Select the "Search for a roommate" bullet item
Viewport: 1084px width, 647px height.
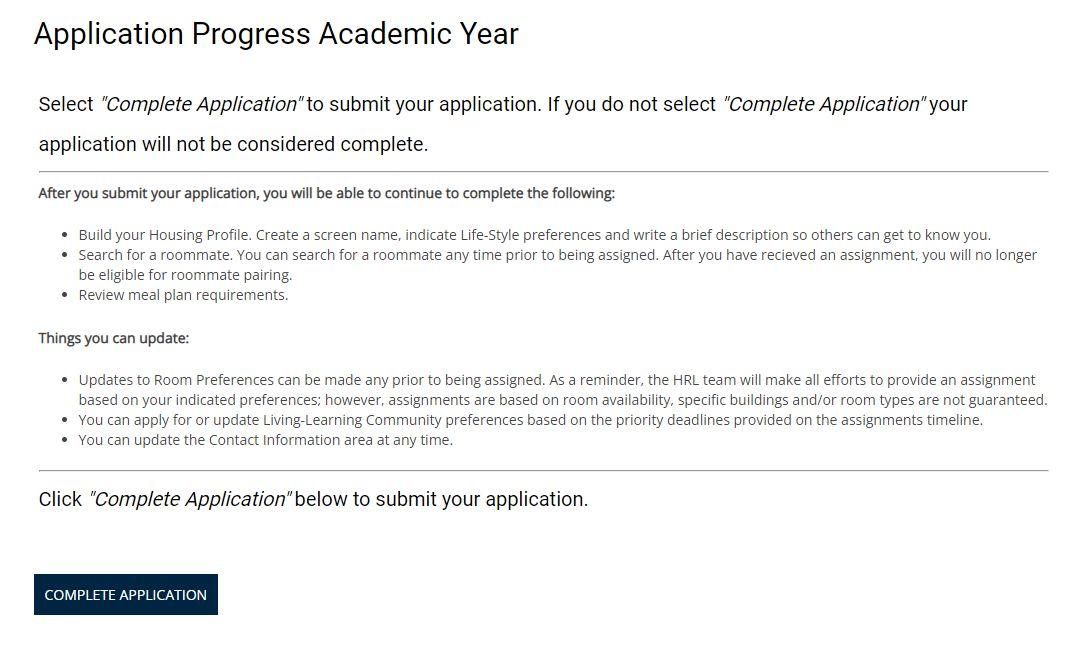pos(555,255)
